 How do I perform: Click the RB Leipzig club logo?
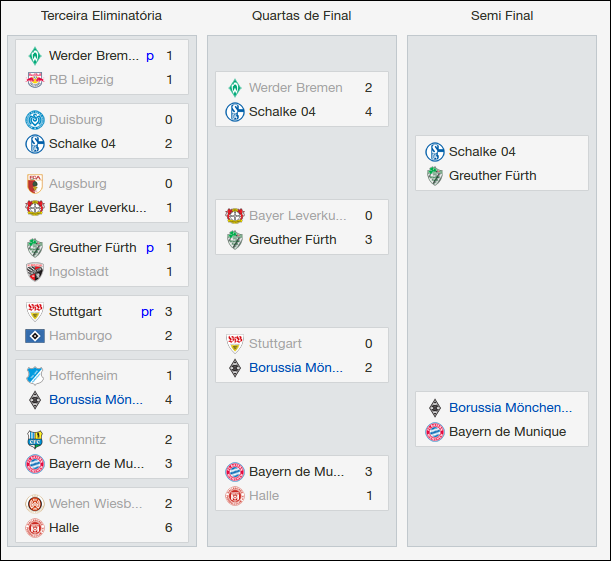click(35, 80)
